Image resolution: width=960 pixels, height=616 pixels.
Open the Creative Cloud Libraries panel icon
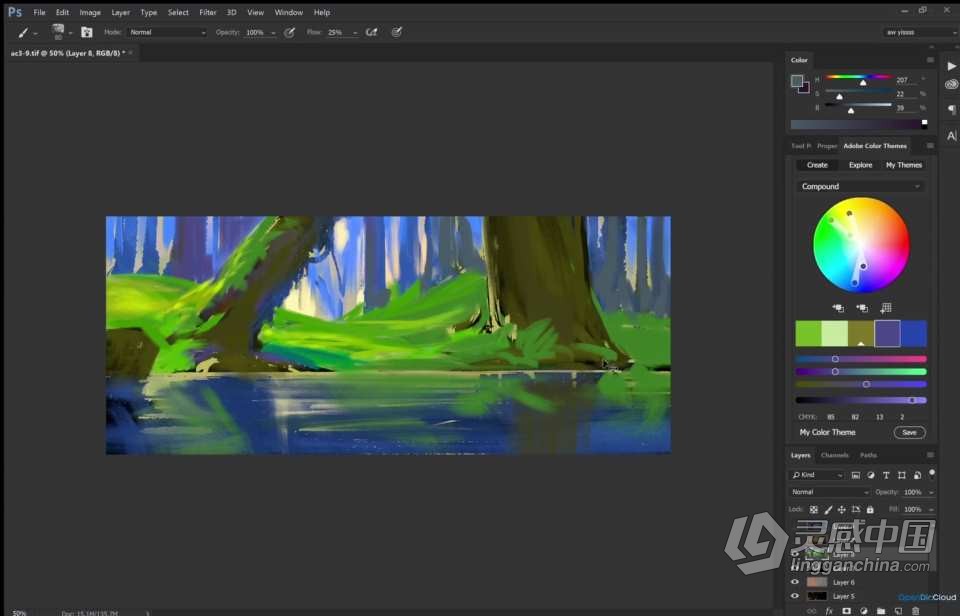click(x=951, y=85)
